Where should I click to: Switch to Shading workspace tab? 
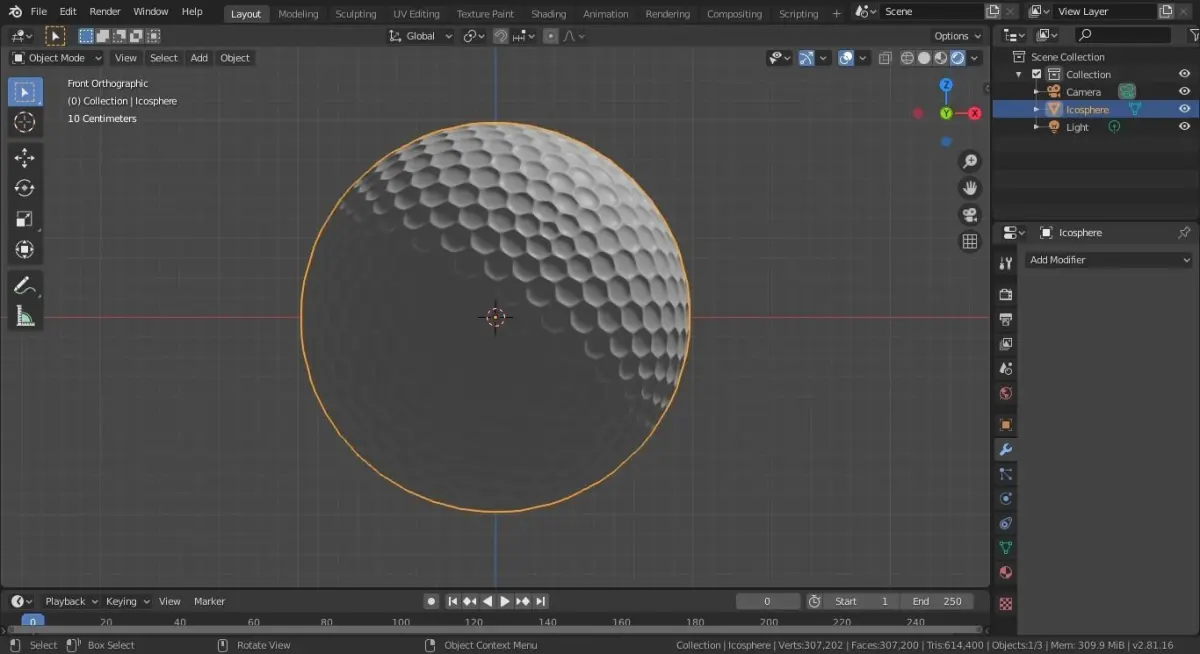tap(548, 14)
